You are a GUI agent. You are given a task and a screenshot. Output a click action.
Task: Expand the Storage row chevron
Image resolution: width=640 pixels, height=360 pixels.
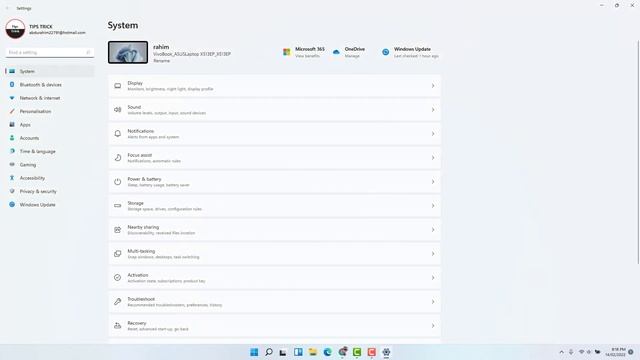tap(433, 206)
